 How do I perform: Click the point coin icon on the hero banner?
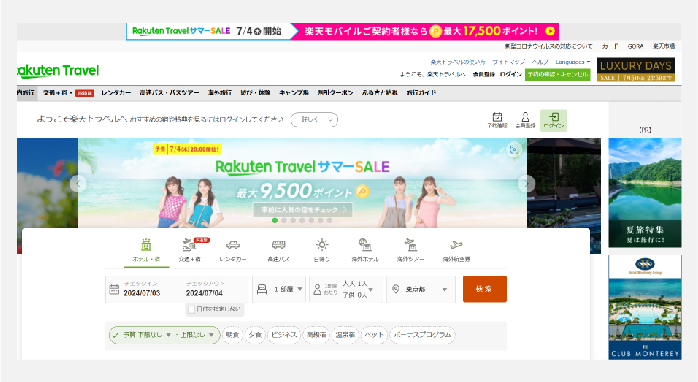point(363,192)
